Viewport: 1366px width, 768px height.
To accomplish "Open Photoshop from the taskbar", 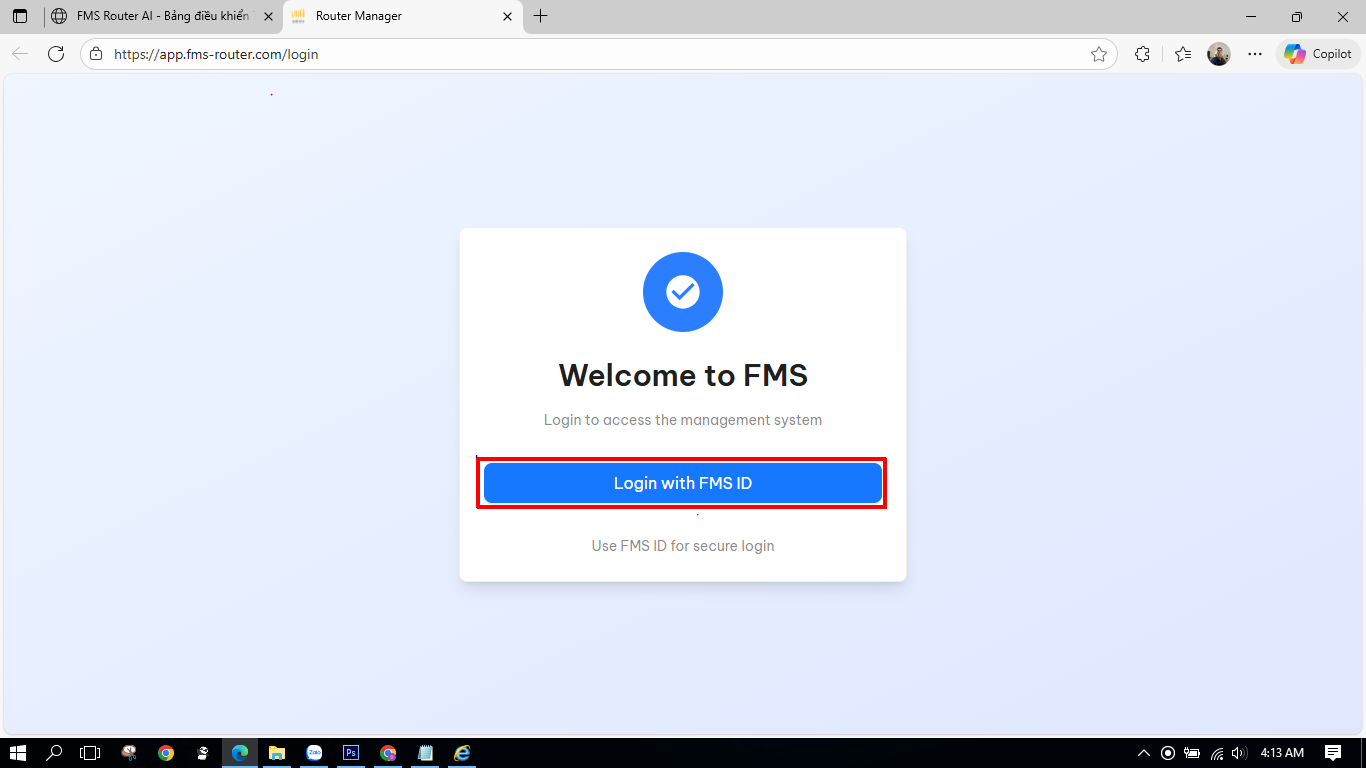I will pos(351,753).
